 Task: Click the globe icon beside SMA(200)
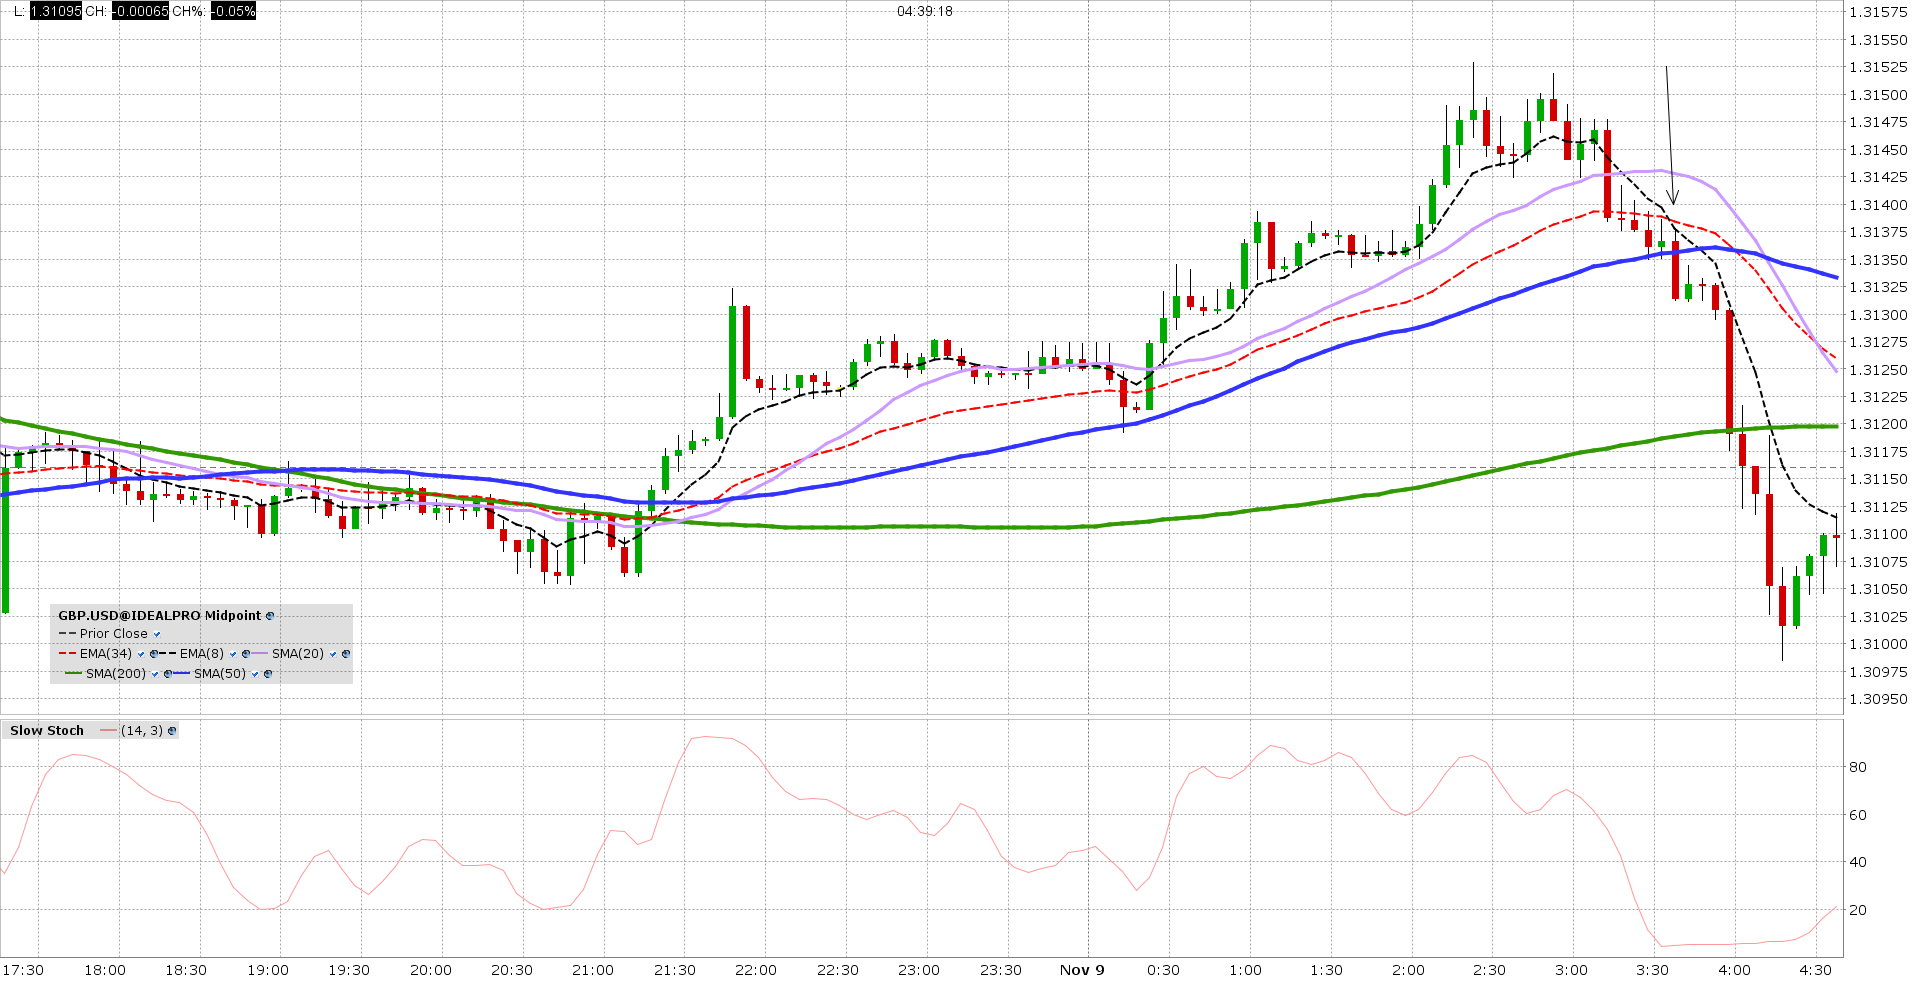pos(168,674)
